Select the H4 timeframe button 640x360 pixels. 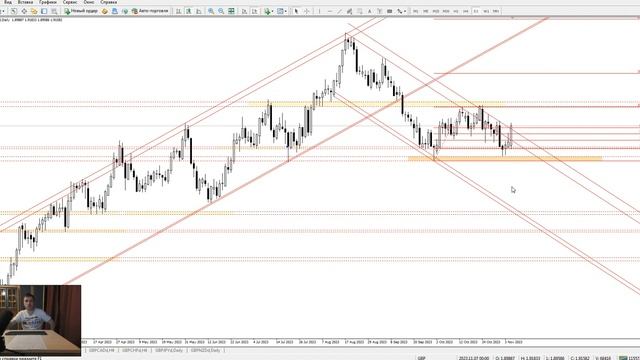(466, 11)
